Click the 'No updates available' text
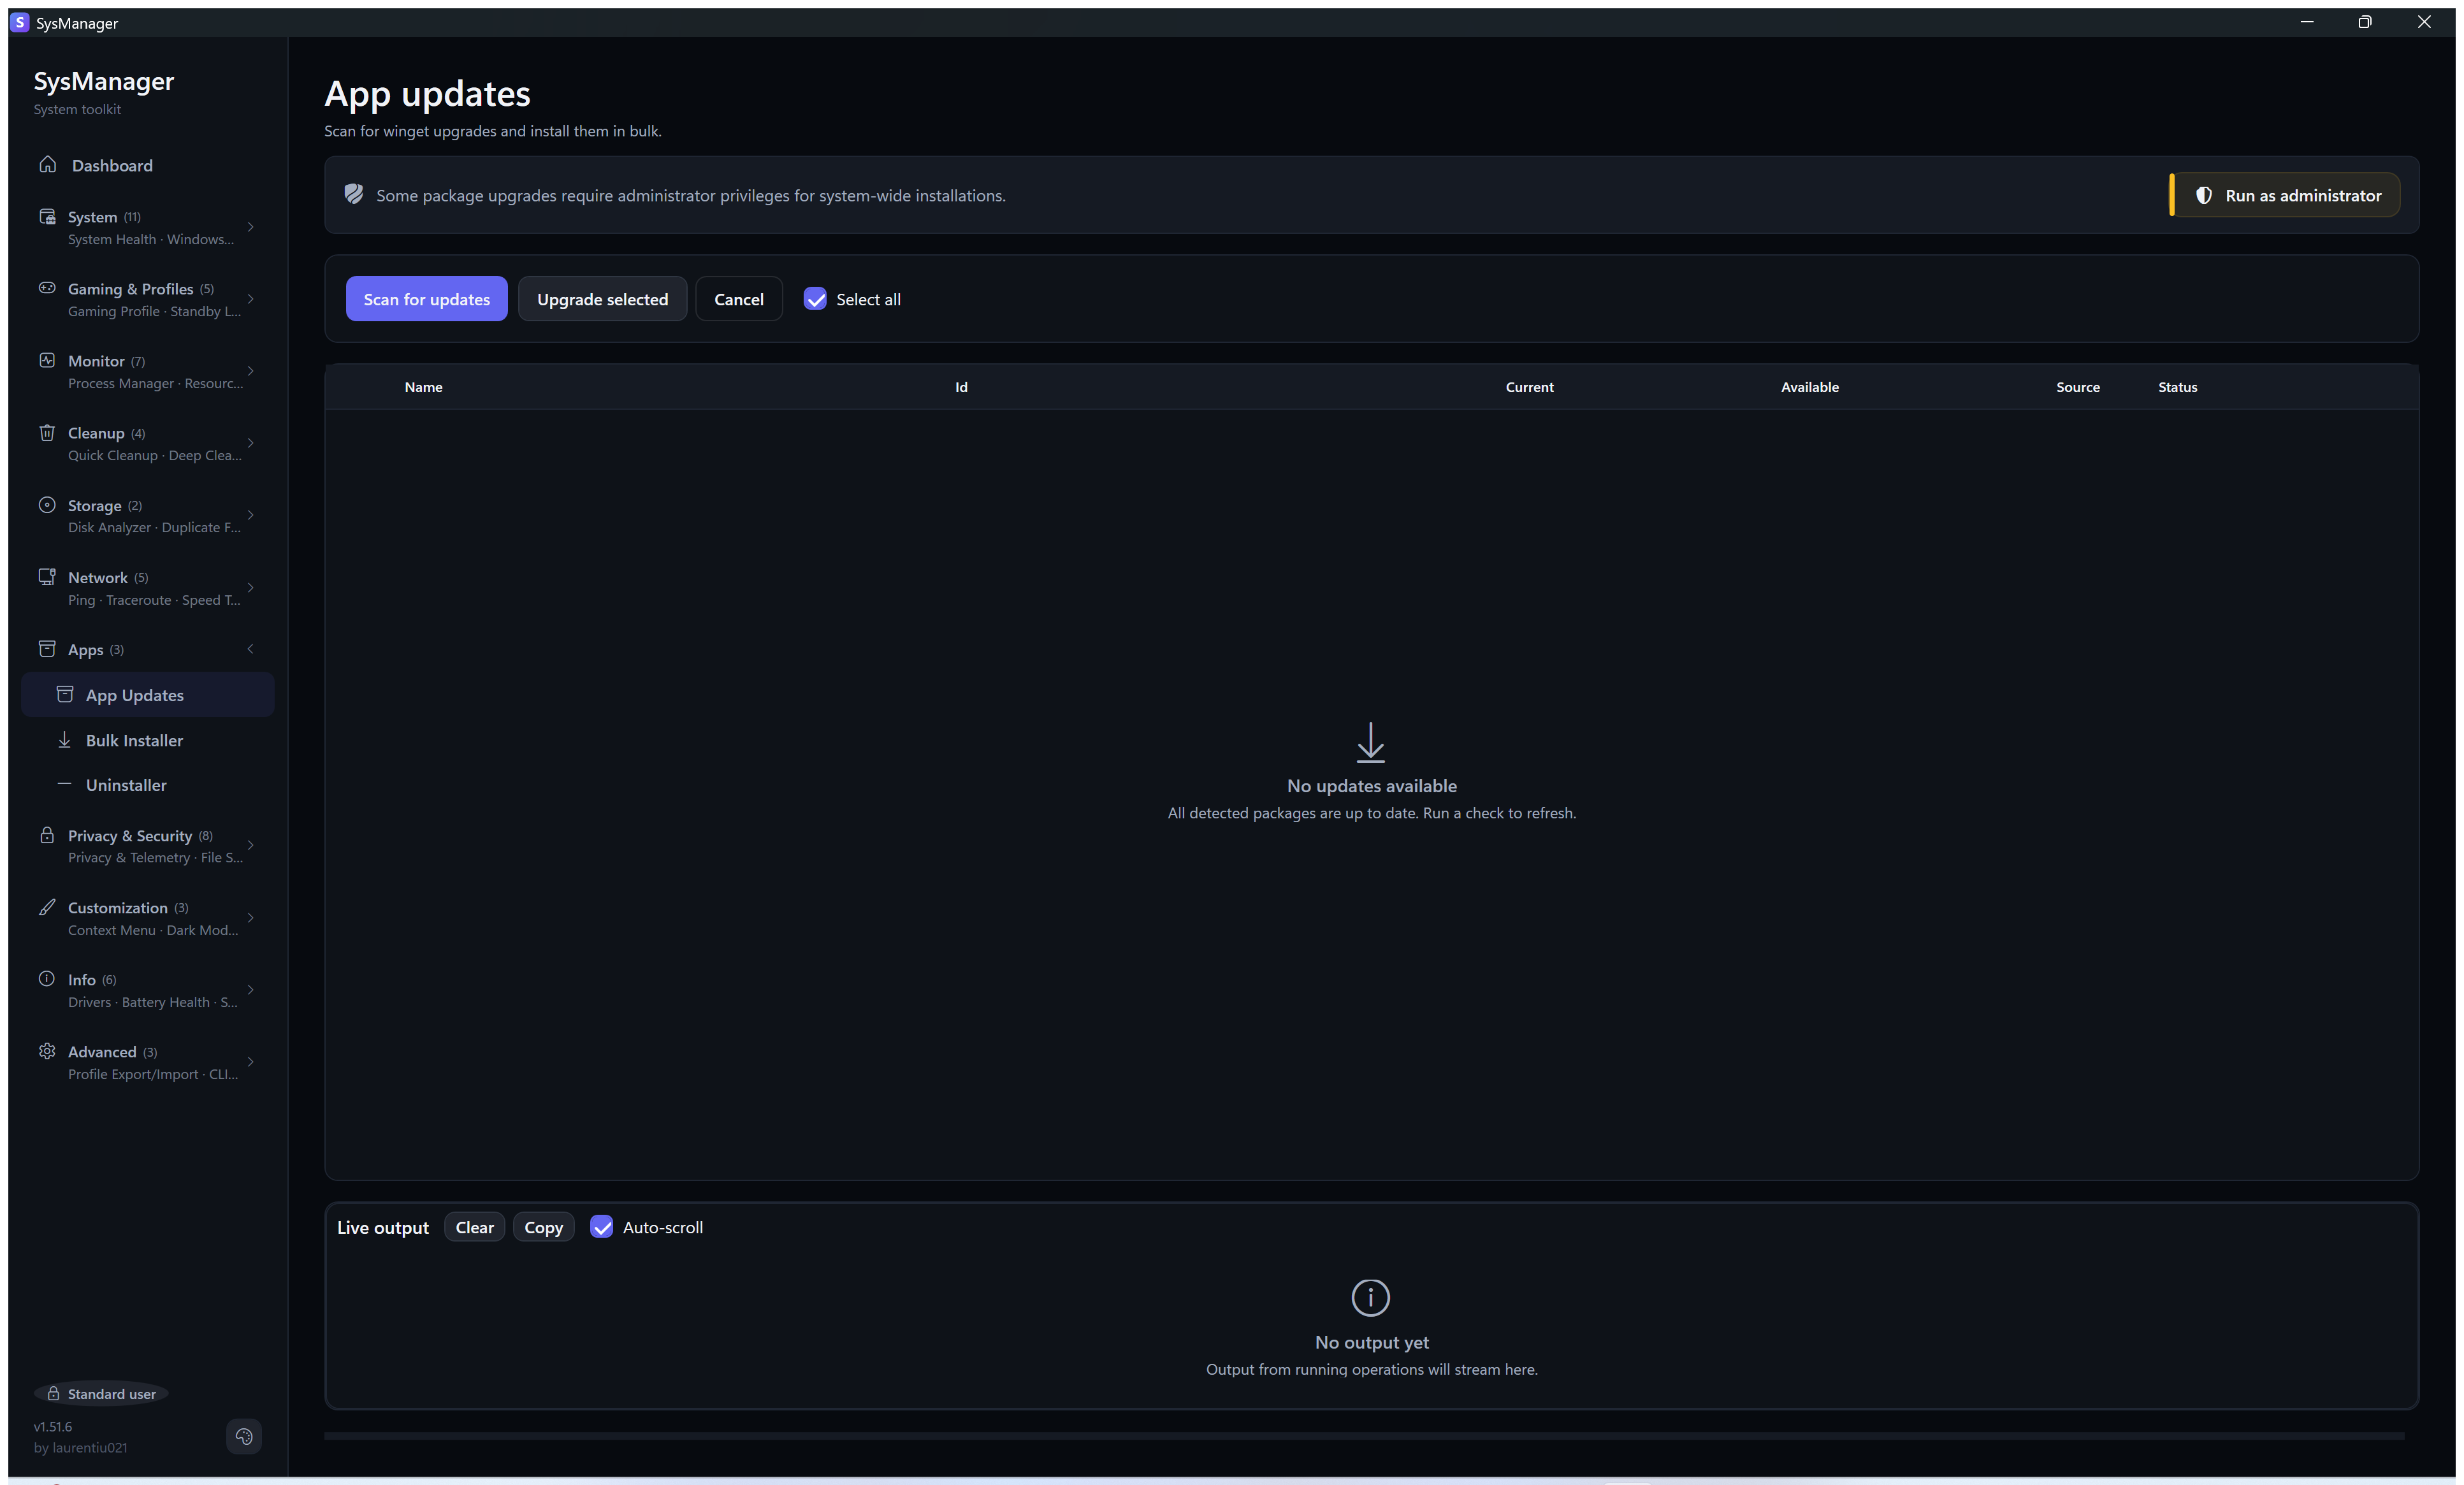The height and width of the screenshot is (1485, 2464). [x=1372, y=786]
